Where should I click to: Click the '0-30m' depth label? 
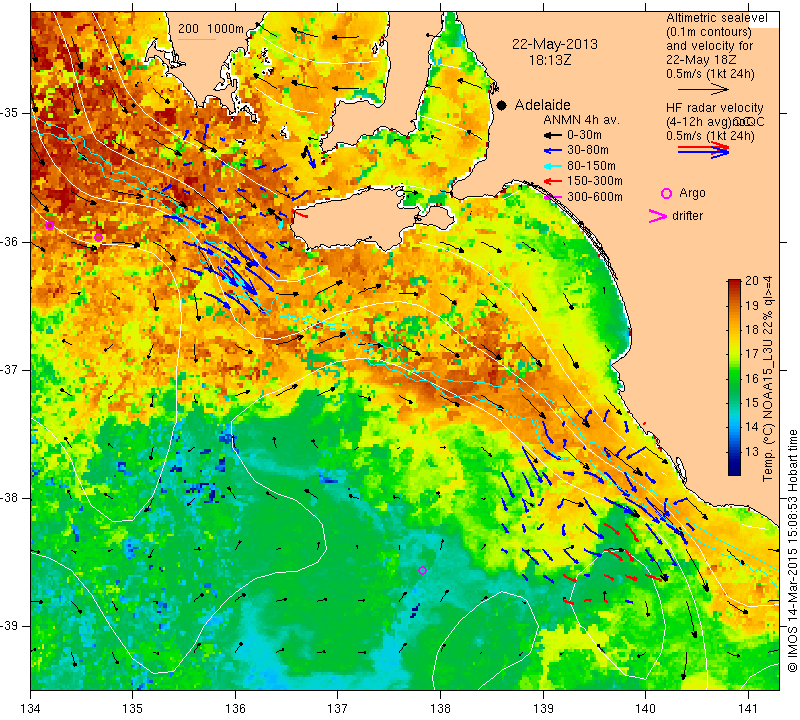(585, 135)
